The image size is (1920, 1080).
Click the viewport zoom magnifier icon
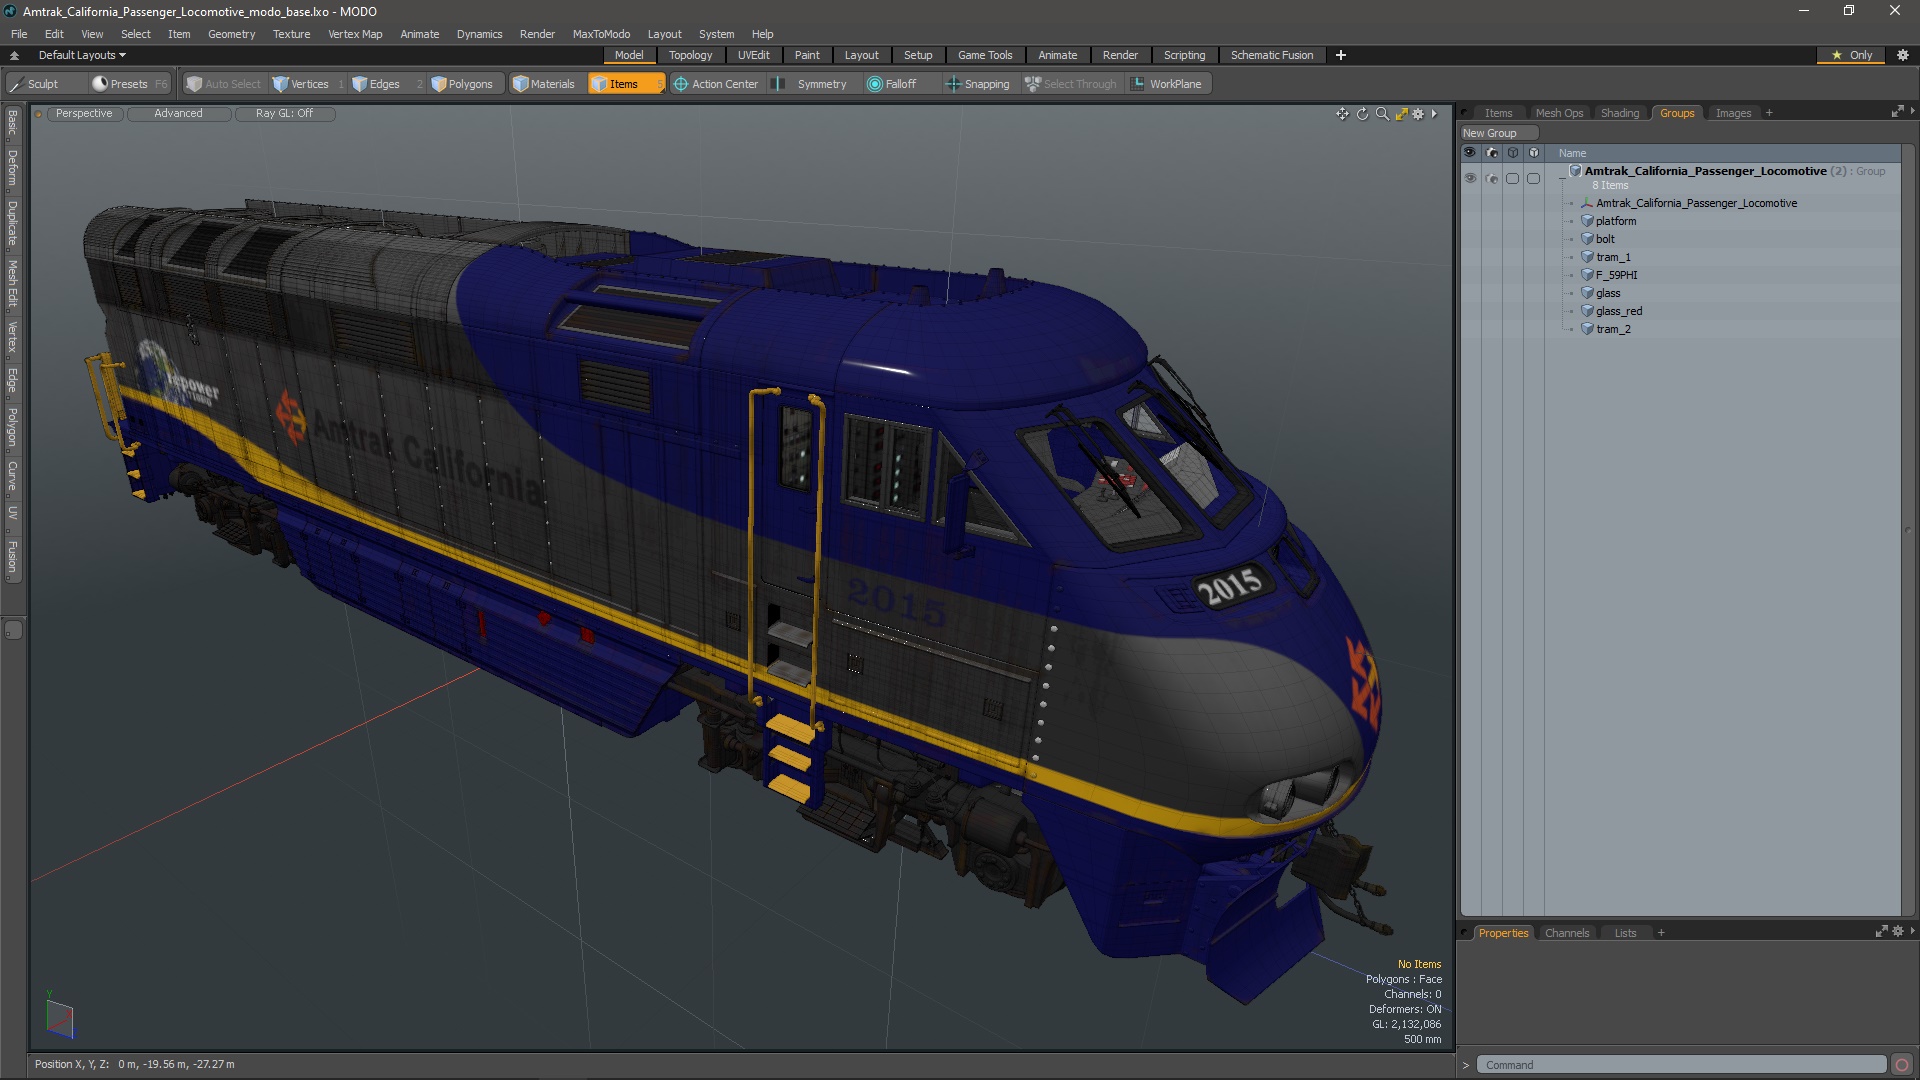pos(1382,114)
